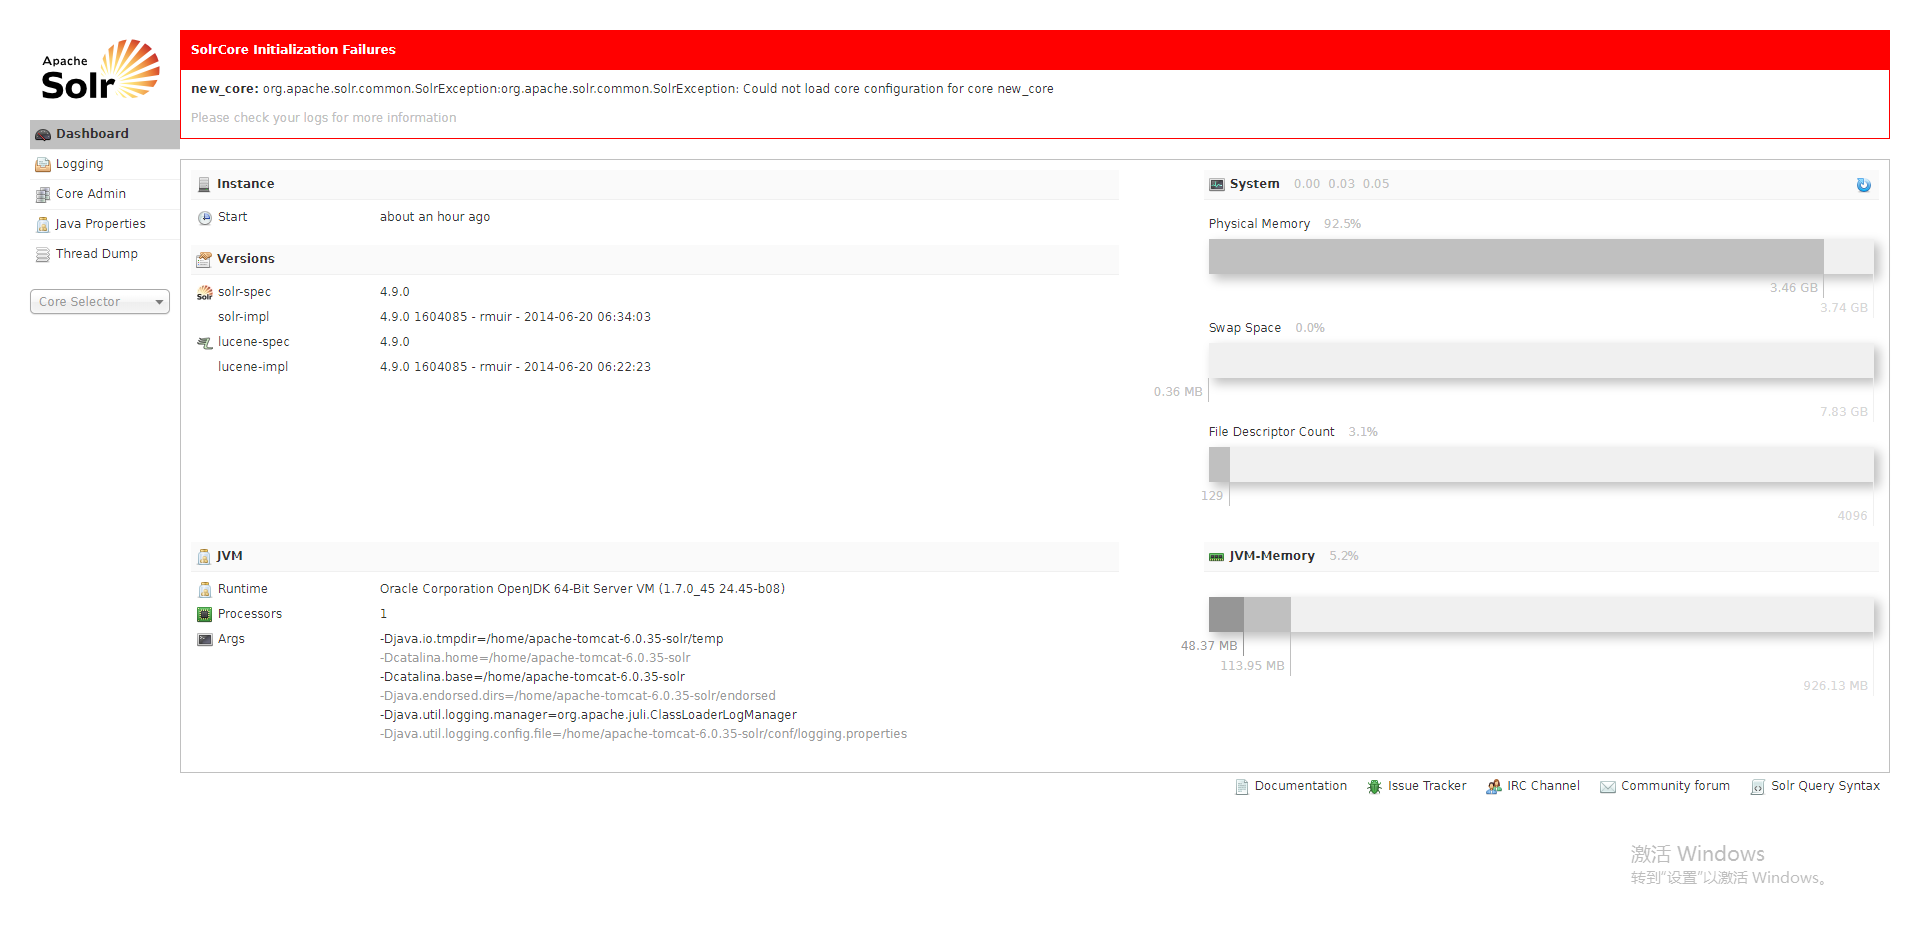Click the Physical Memory 92.5% label
The height and width of the screenshot is (937, 1920).
pyautogui.click(x=1342, y=224)
